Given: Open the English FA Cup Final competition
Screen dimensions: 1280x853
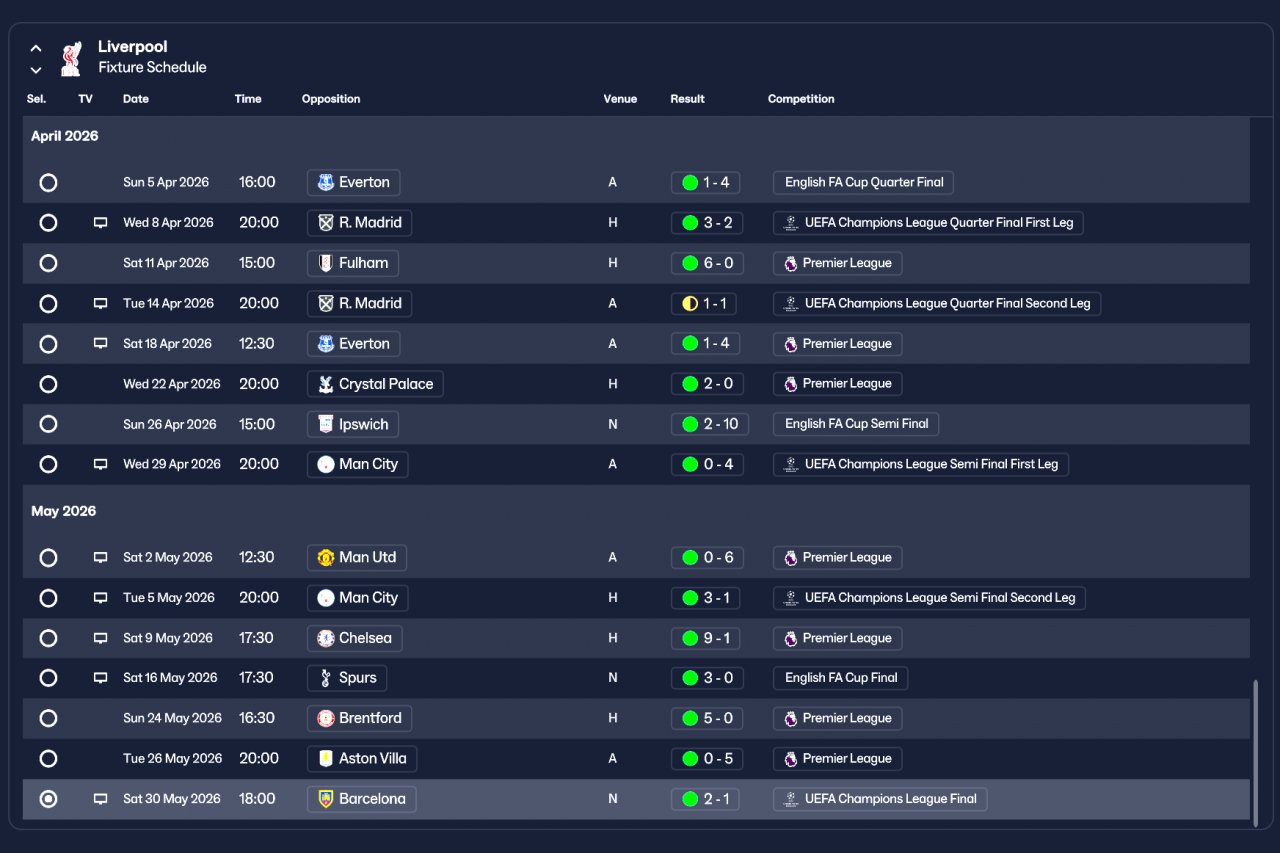Looking at the screenshot, I should tap(841, 678).
